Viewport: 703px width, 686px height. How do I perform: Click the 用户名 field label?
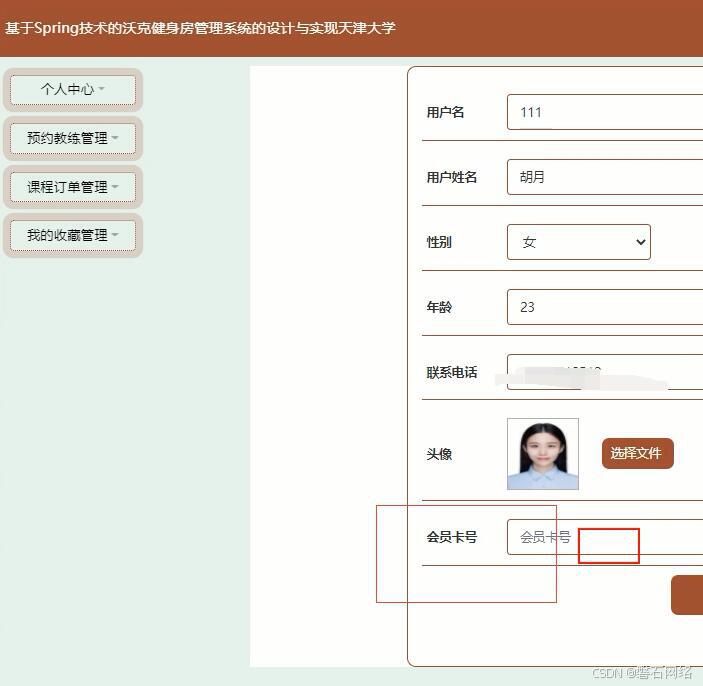click(x=445, y=112)
